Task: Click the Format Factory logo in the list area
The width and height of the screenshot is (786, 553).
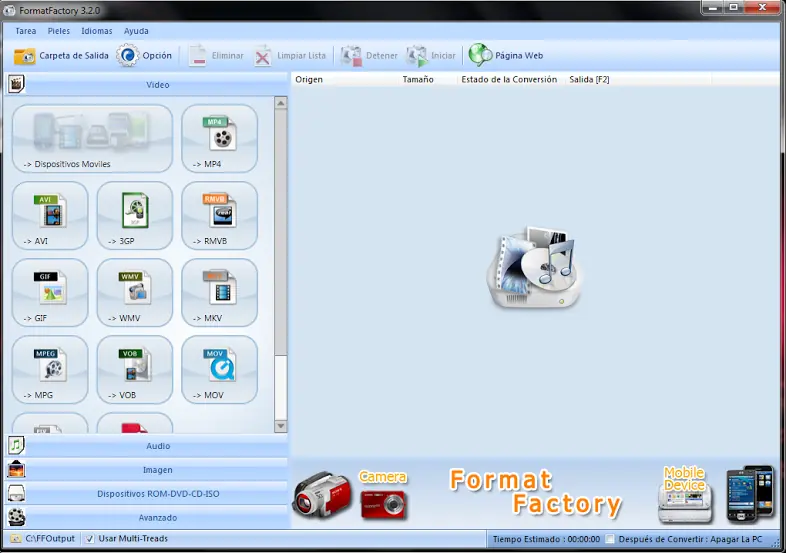Action: [x=534, y=267]
